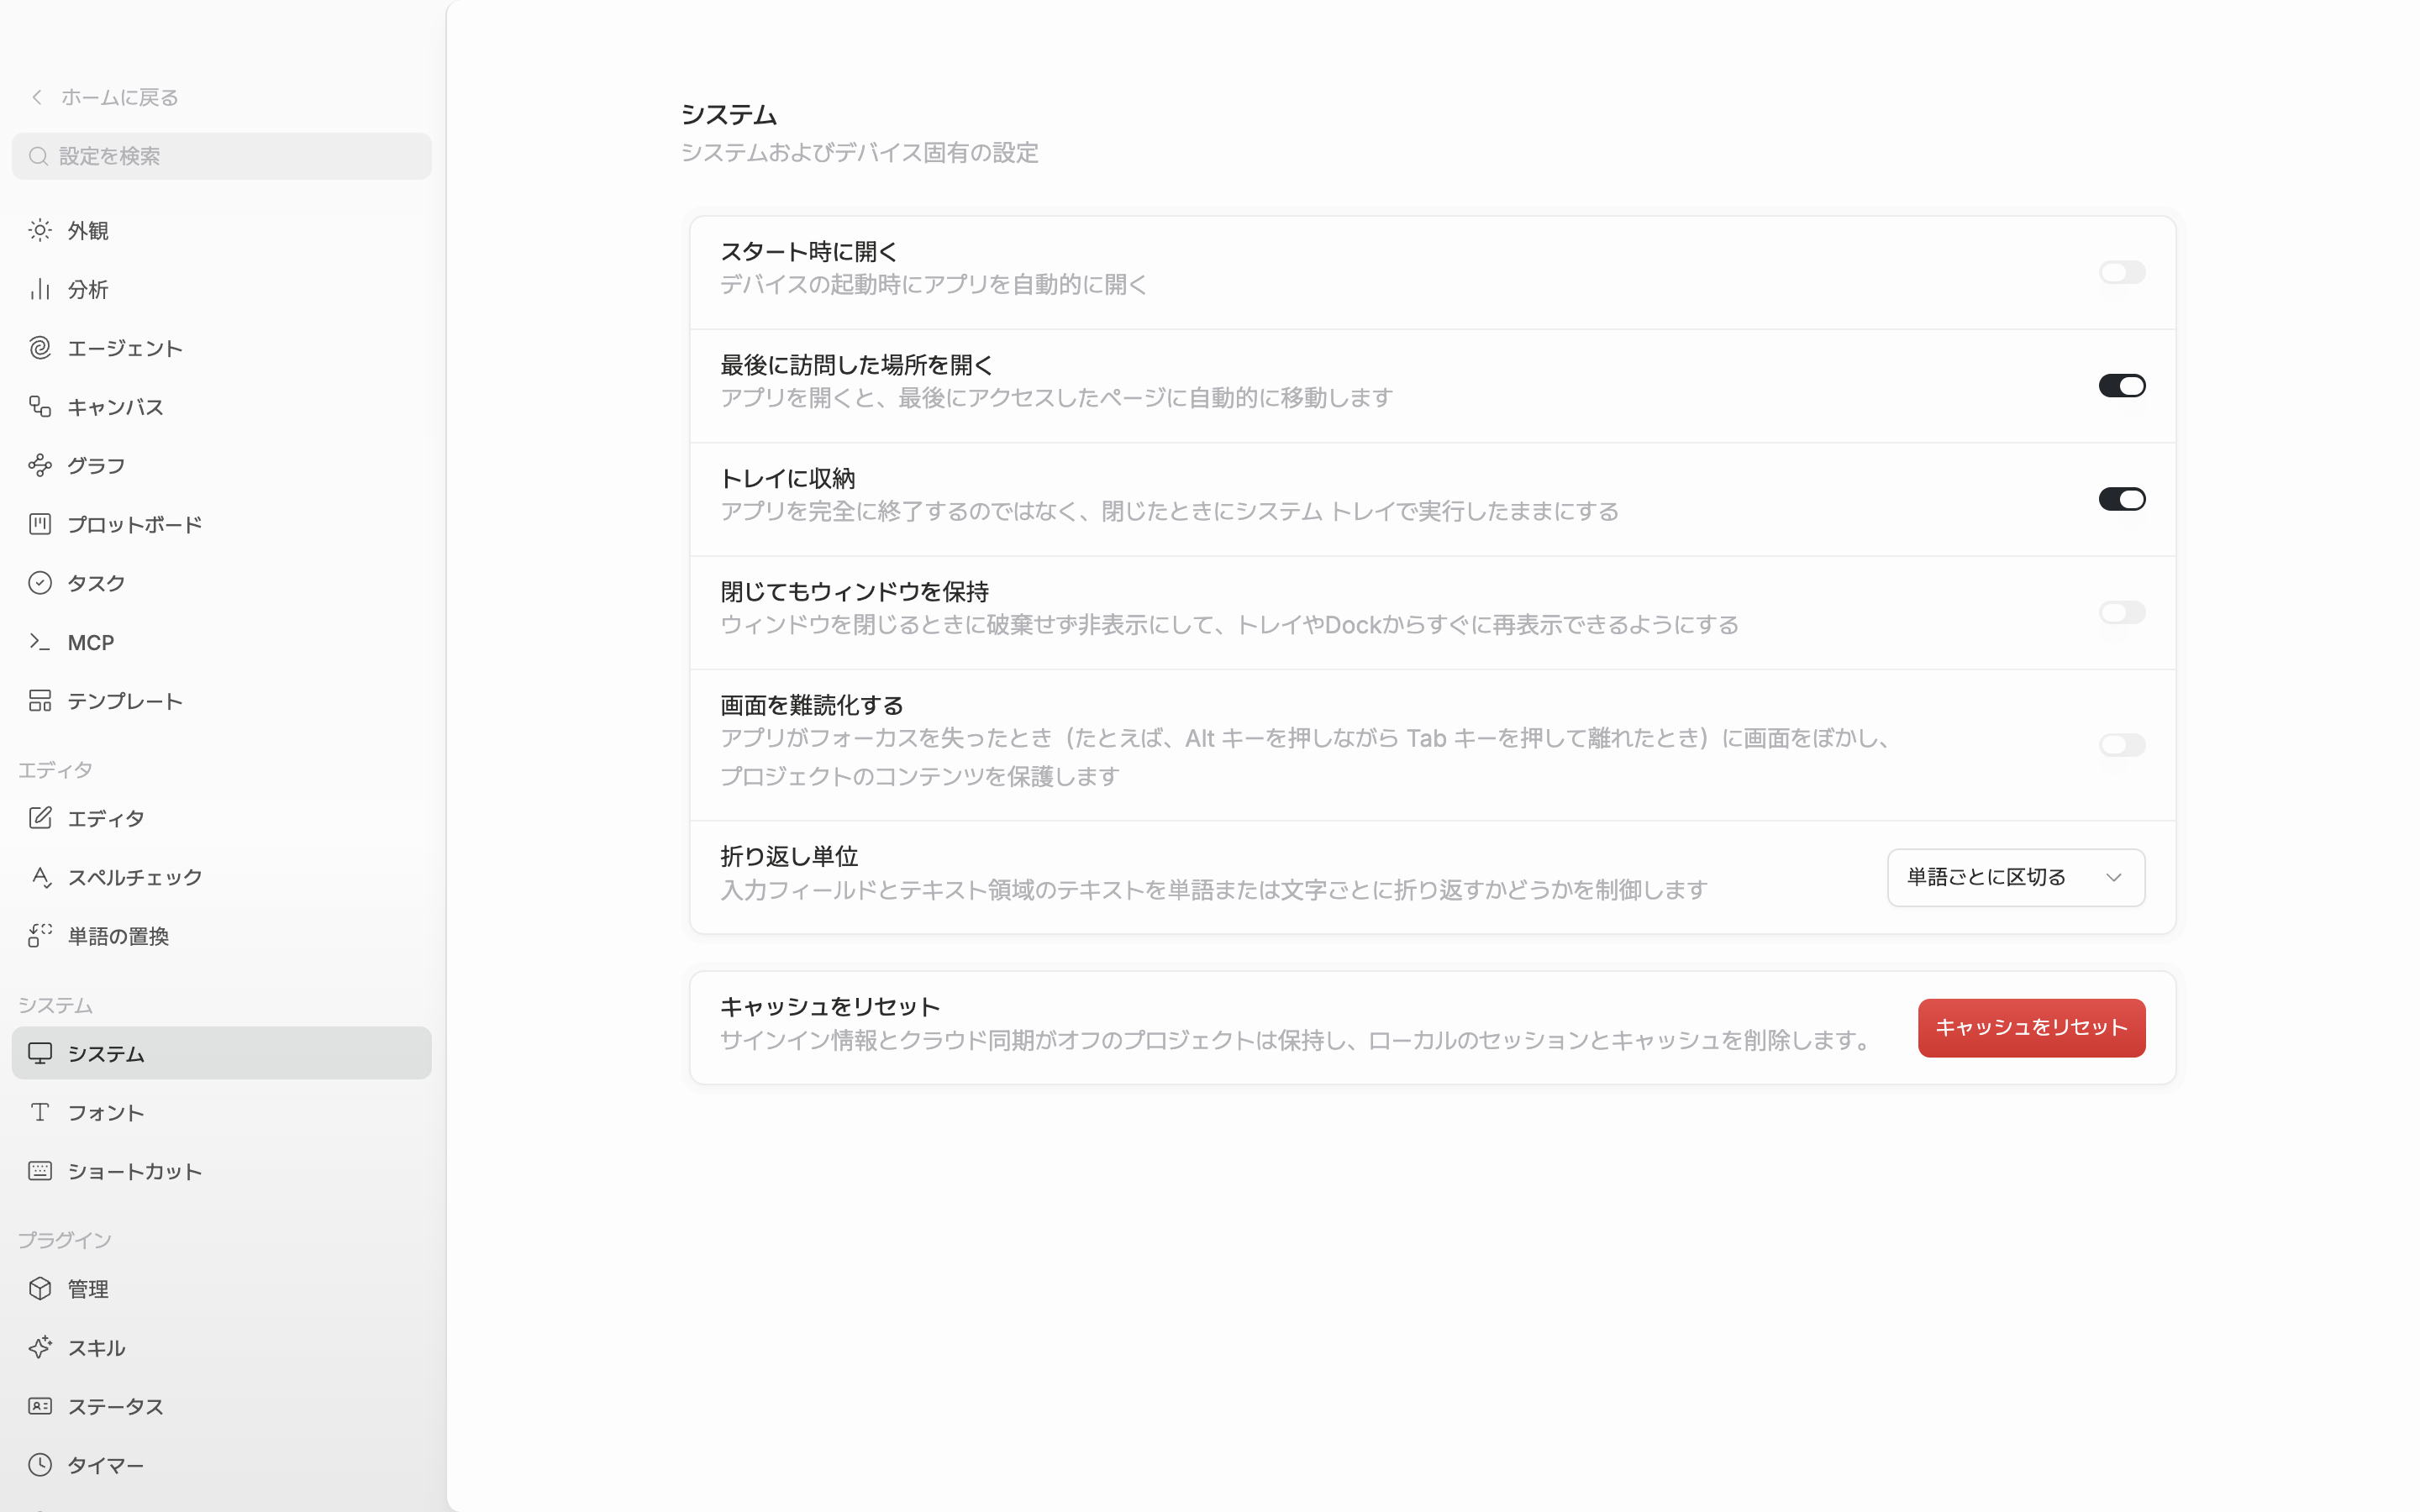The image size is (2420, 1512).
Task: Open 外観 settings page
Action: tap(222, 231)
